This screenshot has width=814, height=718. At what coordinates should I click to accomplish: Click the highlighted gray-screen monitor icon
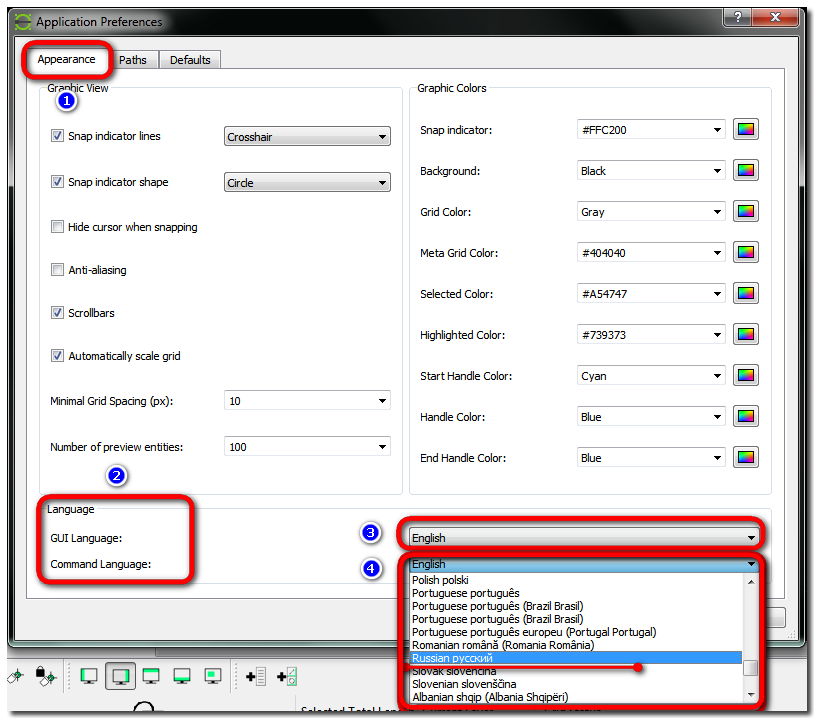pyautogui.click(x=120, y=676)
